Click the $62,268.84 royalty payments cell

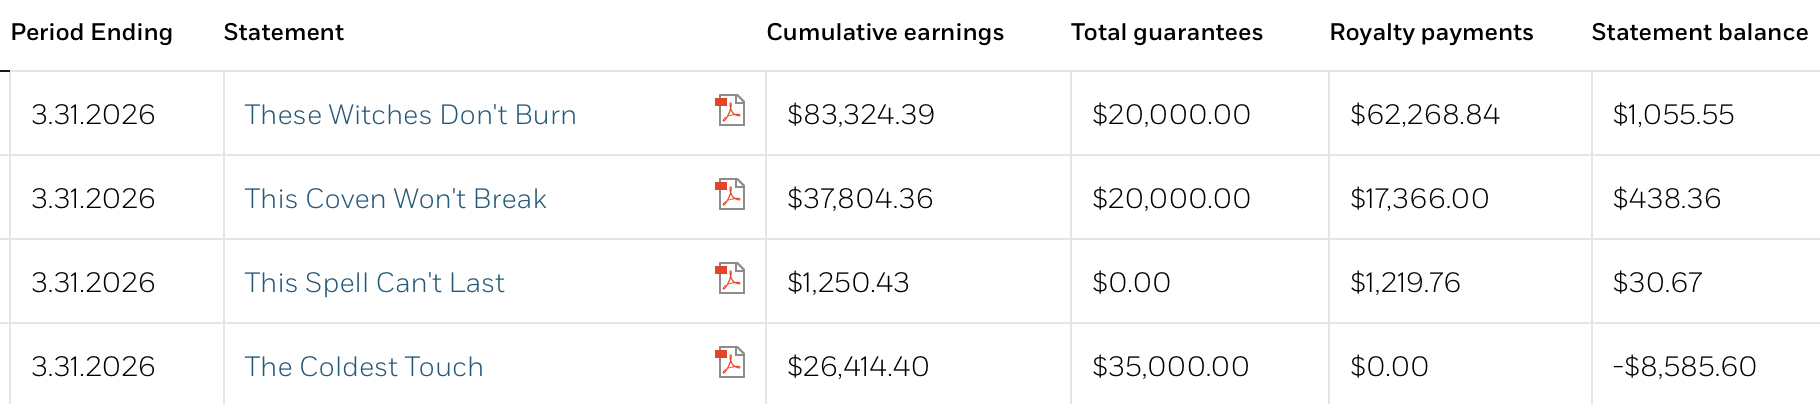1460,114
